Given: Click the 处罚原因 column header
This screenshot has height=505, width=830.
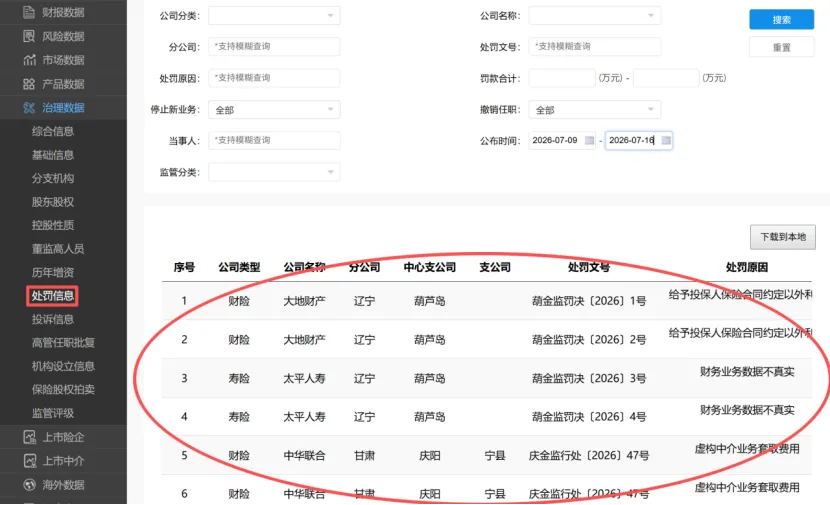Looking at the screenshot, I should coord(747,267).
